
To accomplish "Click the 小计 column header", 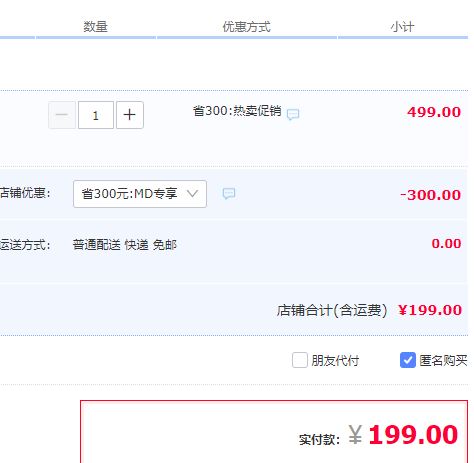I will (403, 27).
